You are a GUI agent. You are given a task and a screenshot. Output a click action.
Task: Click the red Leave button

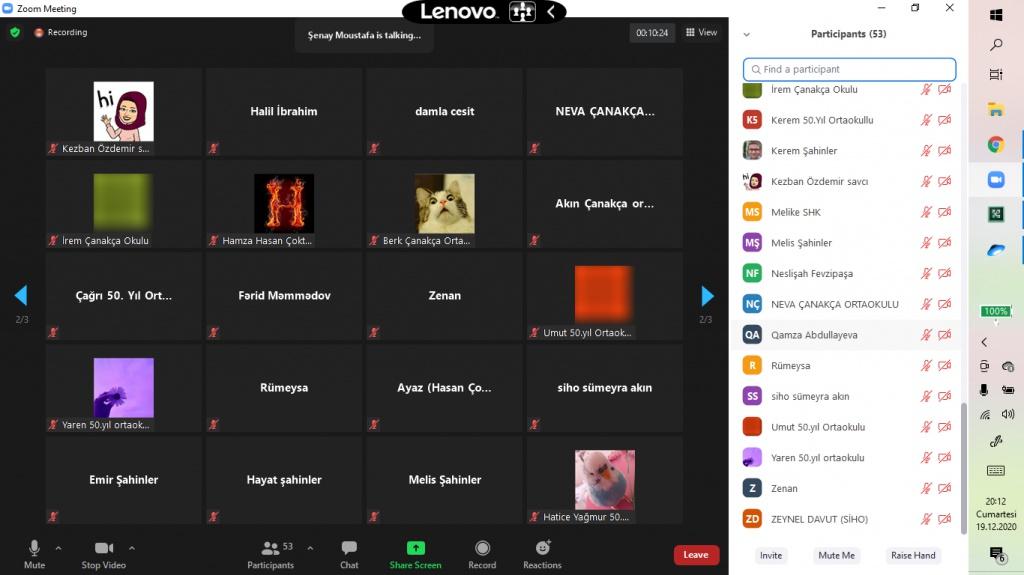tap(696, 555)
